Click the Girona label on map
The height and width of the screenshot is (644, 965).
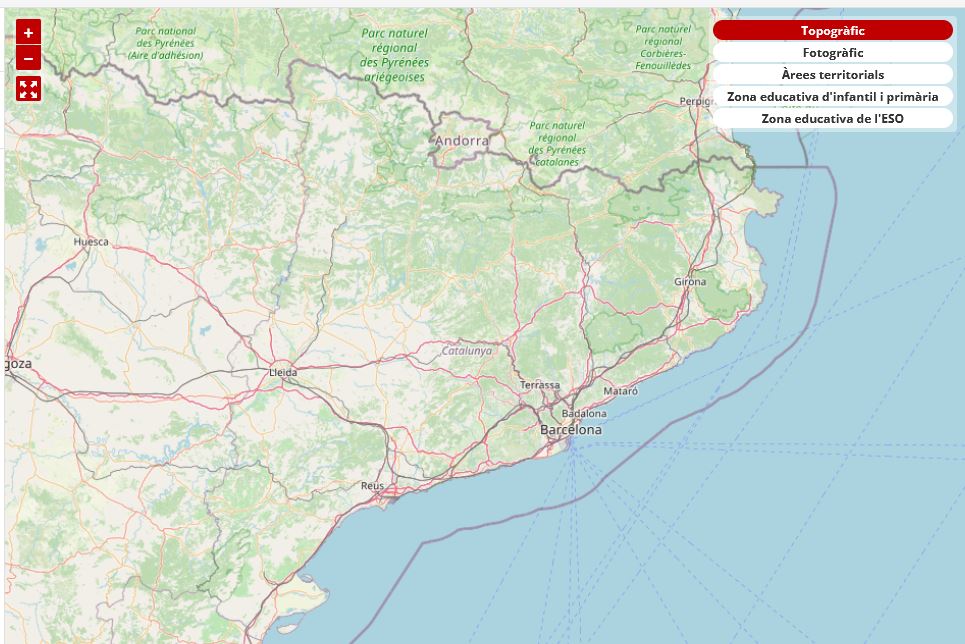pos(690,282)
